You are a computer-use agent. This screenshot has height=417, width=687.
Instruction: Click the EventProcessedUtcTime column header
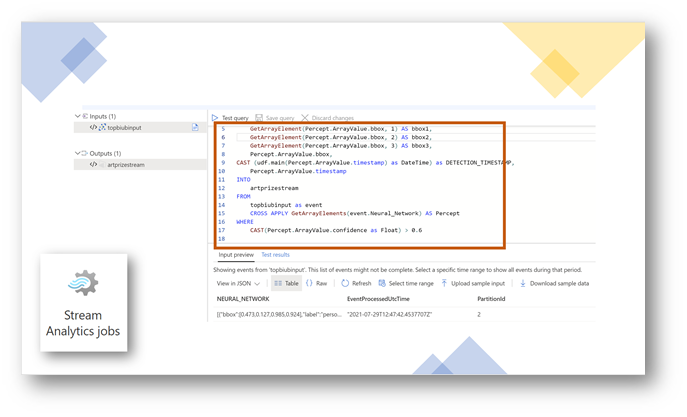click(378, 299)
